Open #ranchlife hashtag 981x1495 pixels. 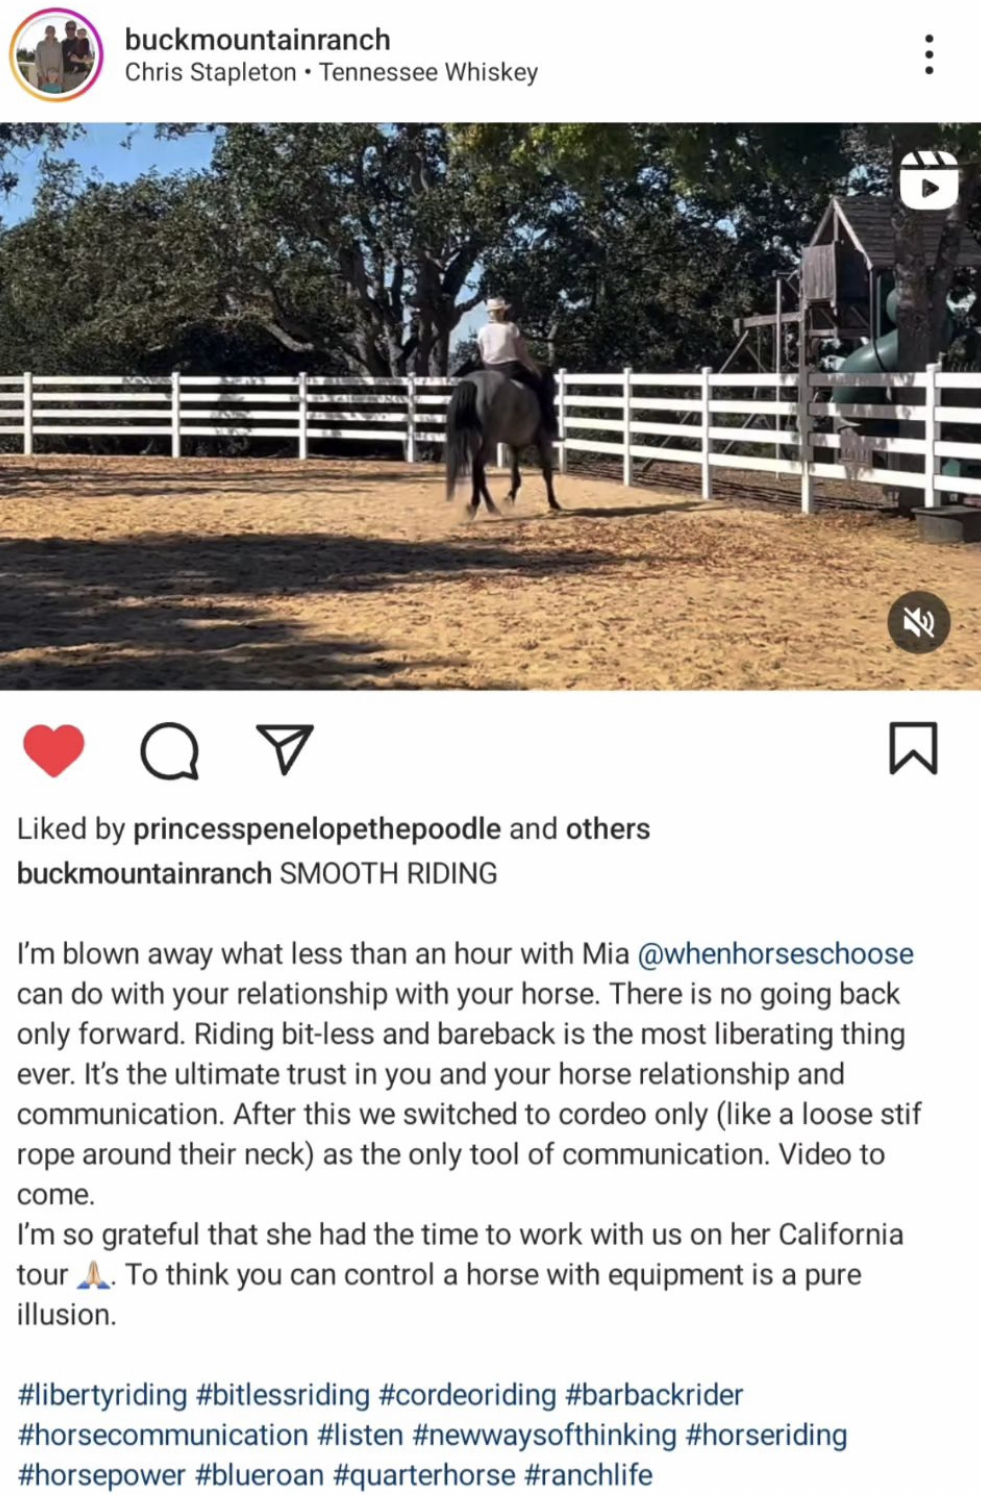click(x=588, y=1475)
